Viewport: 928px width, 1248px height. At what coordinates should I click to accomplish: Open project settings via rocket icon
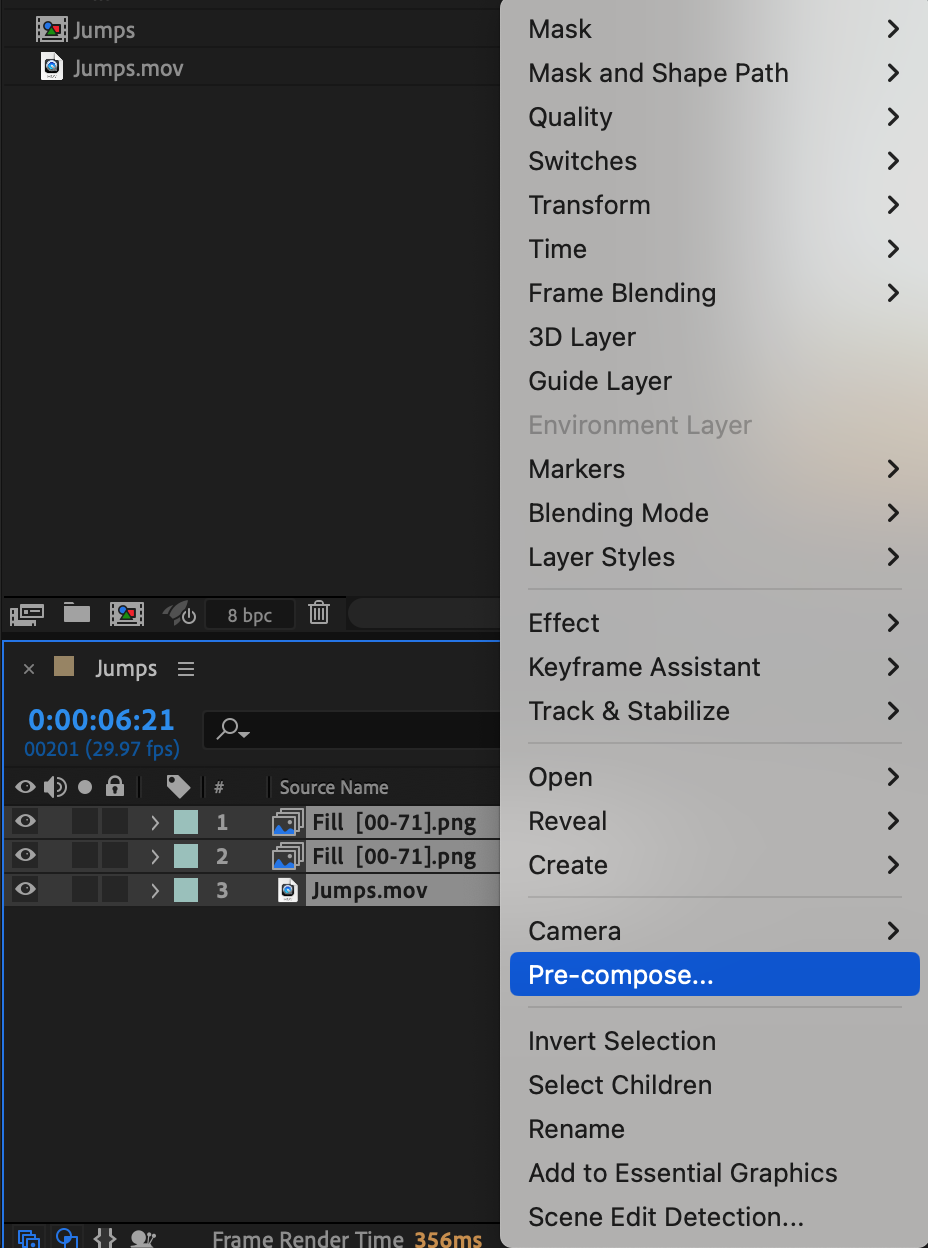[x=179, y=613]
